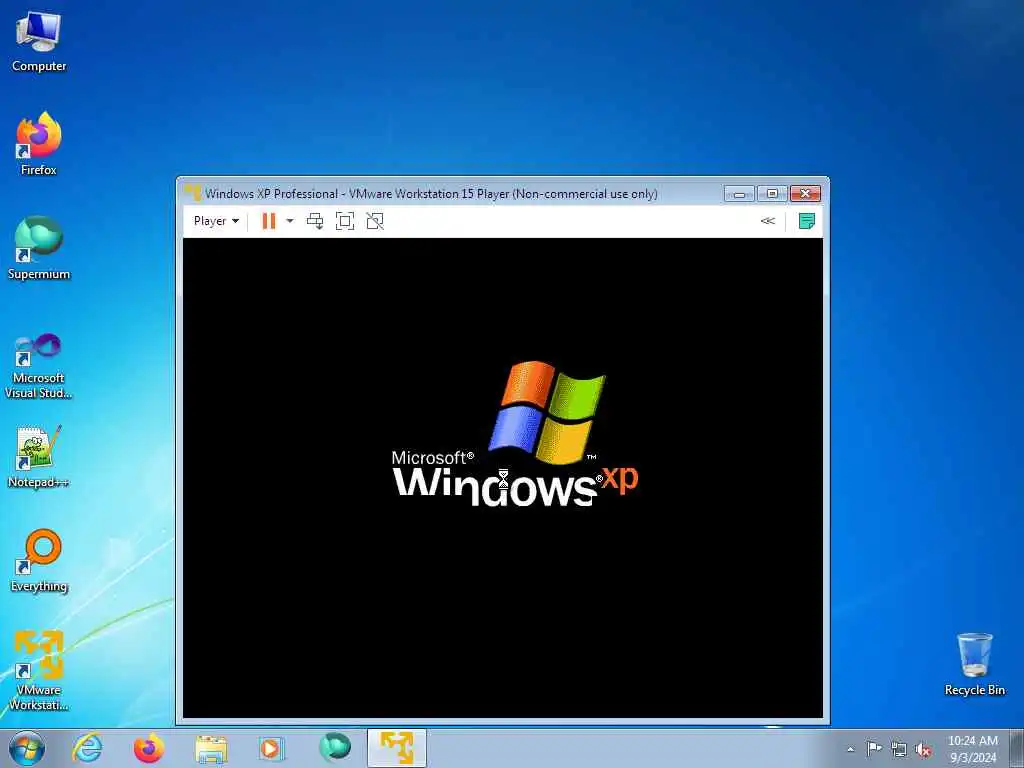
Task: Show hidden system tray icons arrow
Action: pyautogui.click(x=850, y=750)
